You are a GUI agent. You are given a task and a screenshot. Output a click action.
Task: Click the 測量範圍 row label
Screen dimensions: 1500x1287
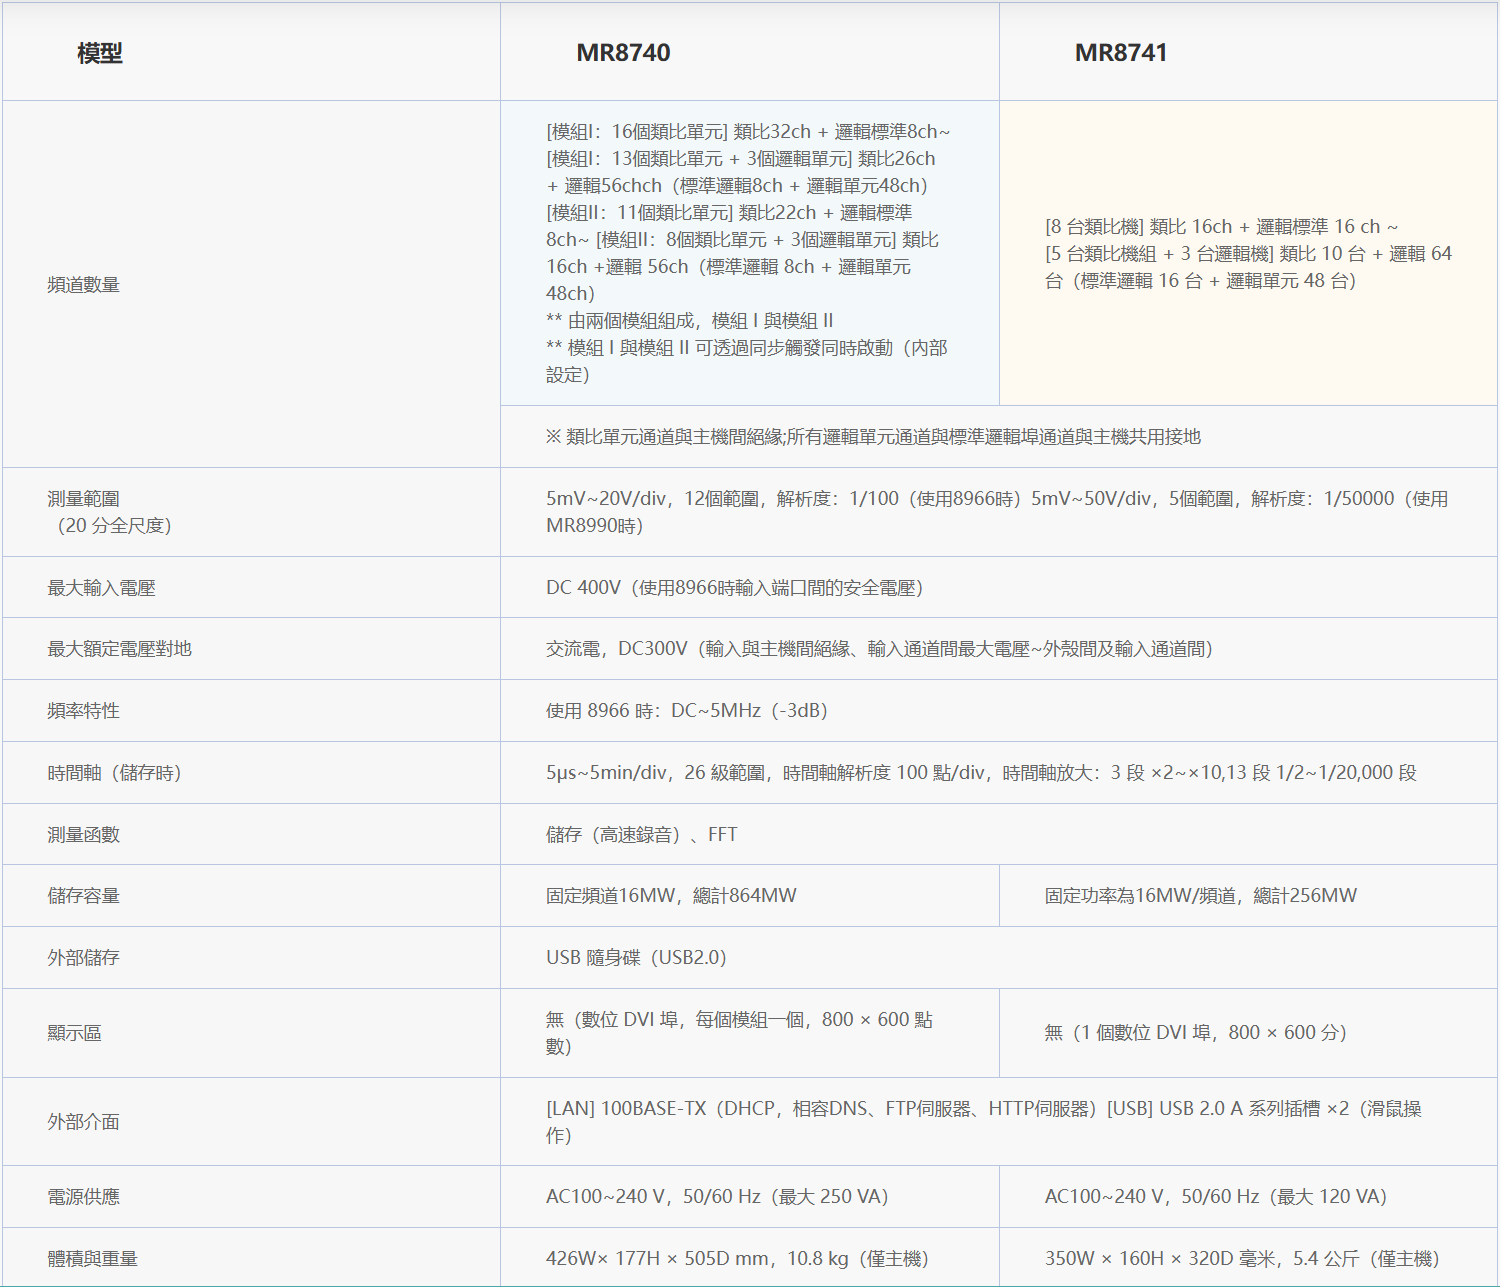(109, 512)
